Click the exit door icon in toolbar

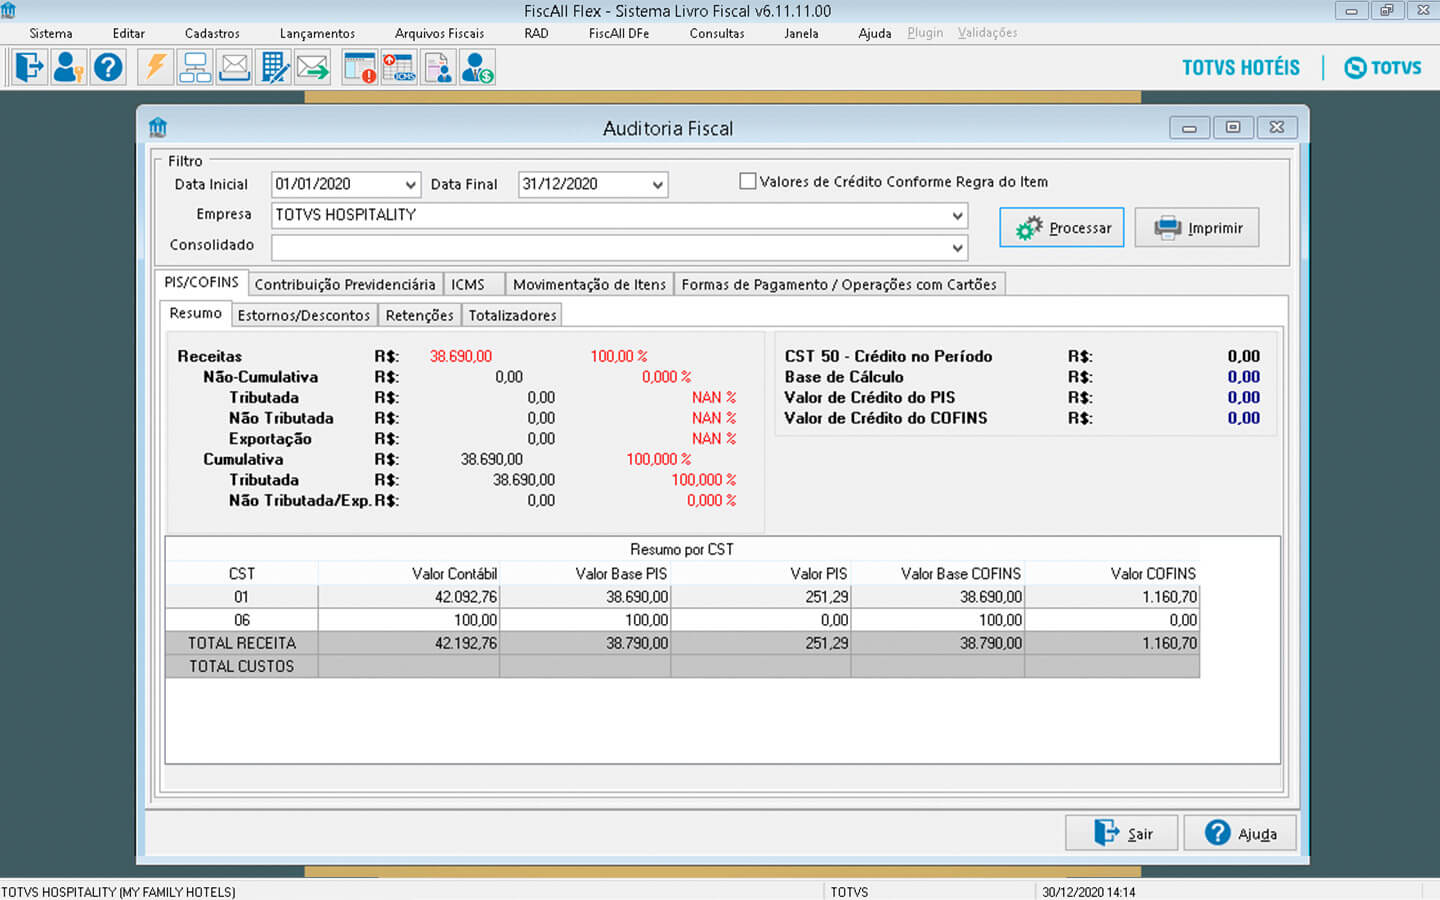[29, 68]
